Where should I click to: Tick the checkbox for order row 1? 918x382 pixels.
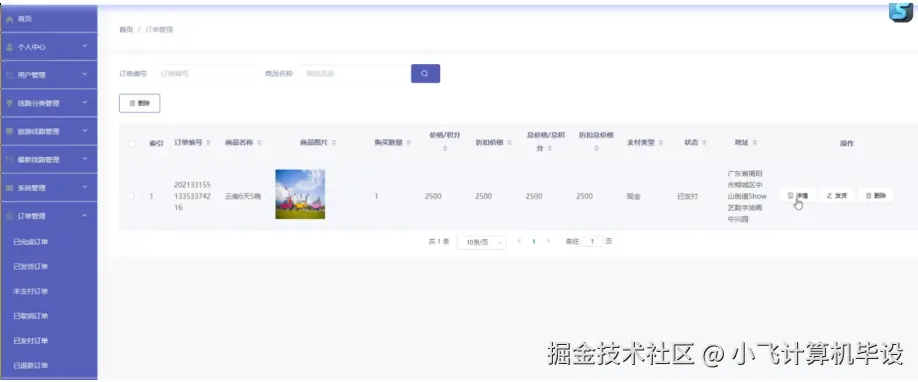[x=132, y=196]
